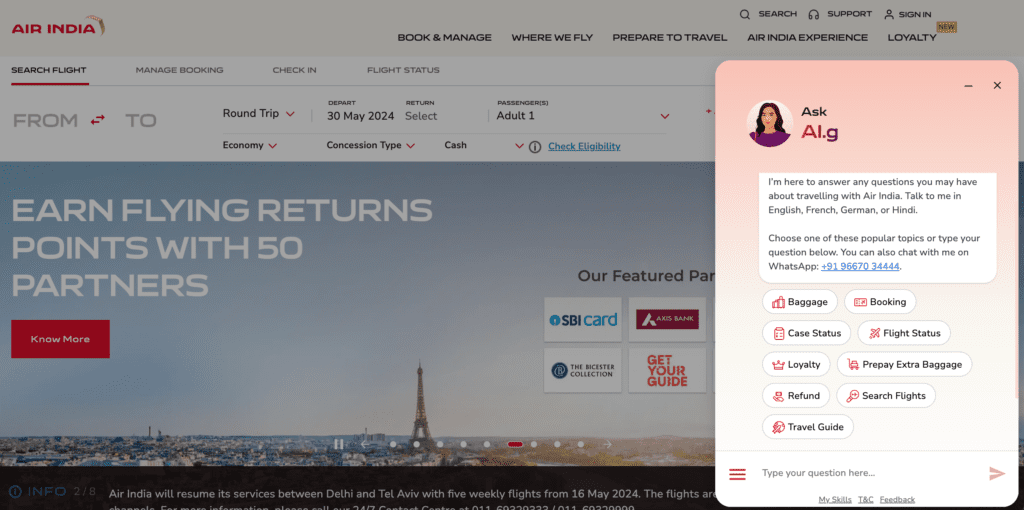Screen dimensions: 1024x510
Task: Minimize the Ask AI.g chat window
Action: coord(968,86)
